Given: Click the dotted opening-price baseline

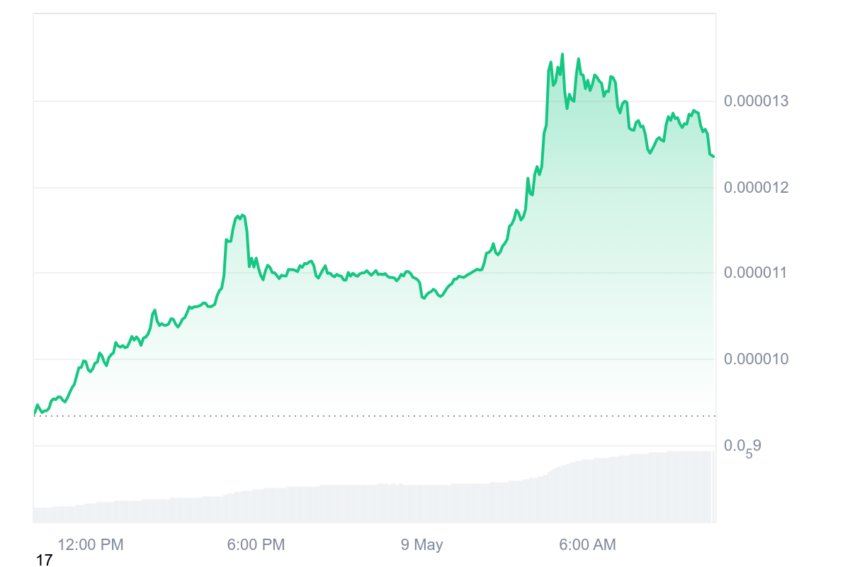Looking at the screenshot, I should (x=375, y=416).
